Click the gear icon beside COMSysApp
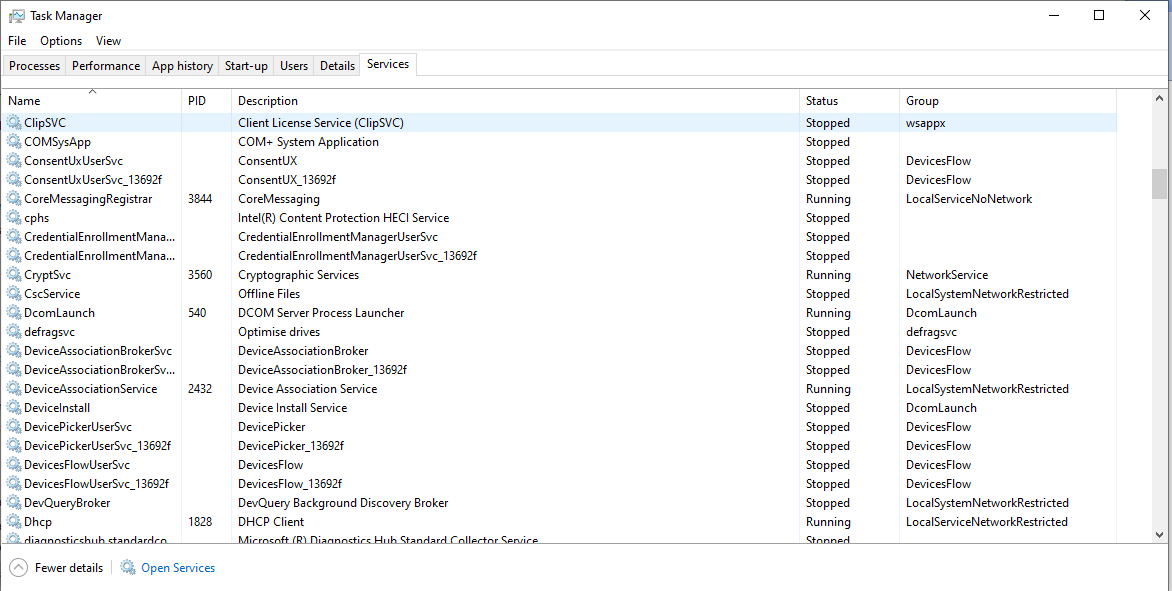Viewport: 1172px width, 591px height. (13, 141)
